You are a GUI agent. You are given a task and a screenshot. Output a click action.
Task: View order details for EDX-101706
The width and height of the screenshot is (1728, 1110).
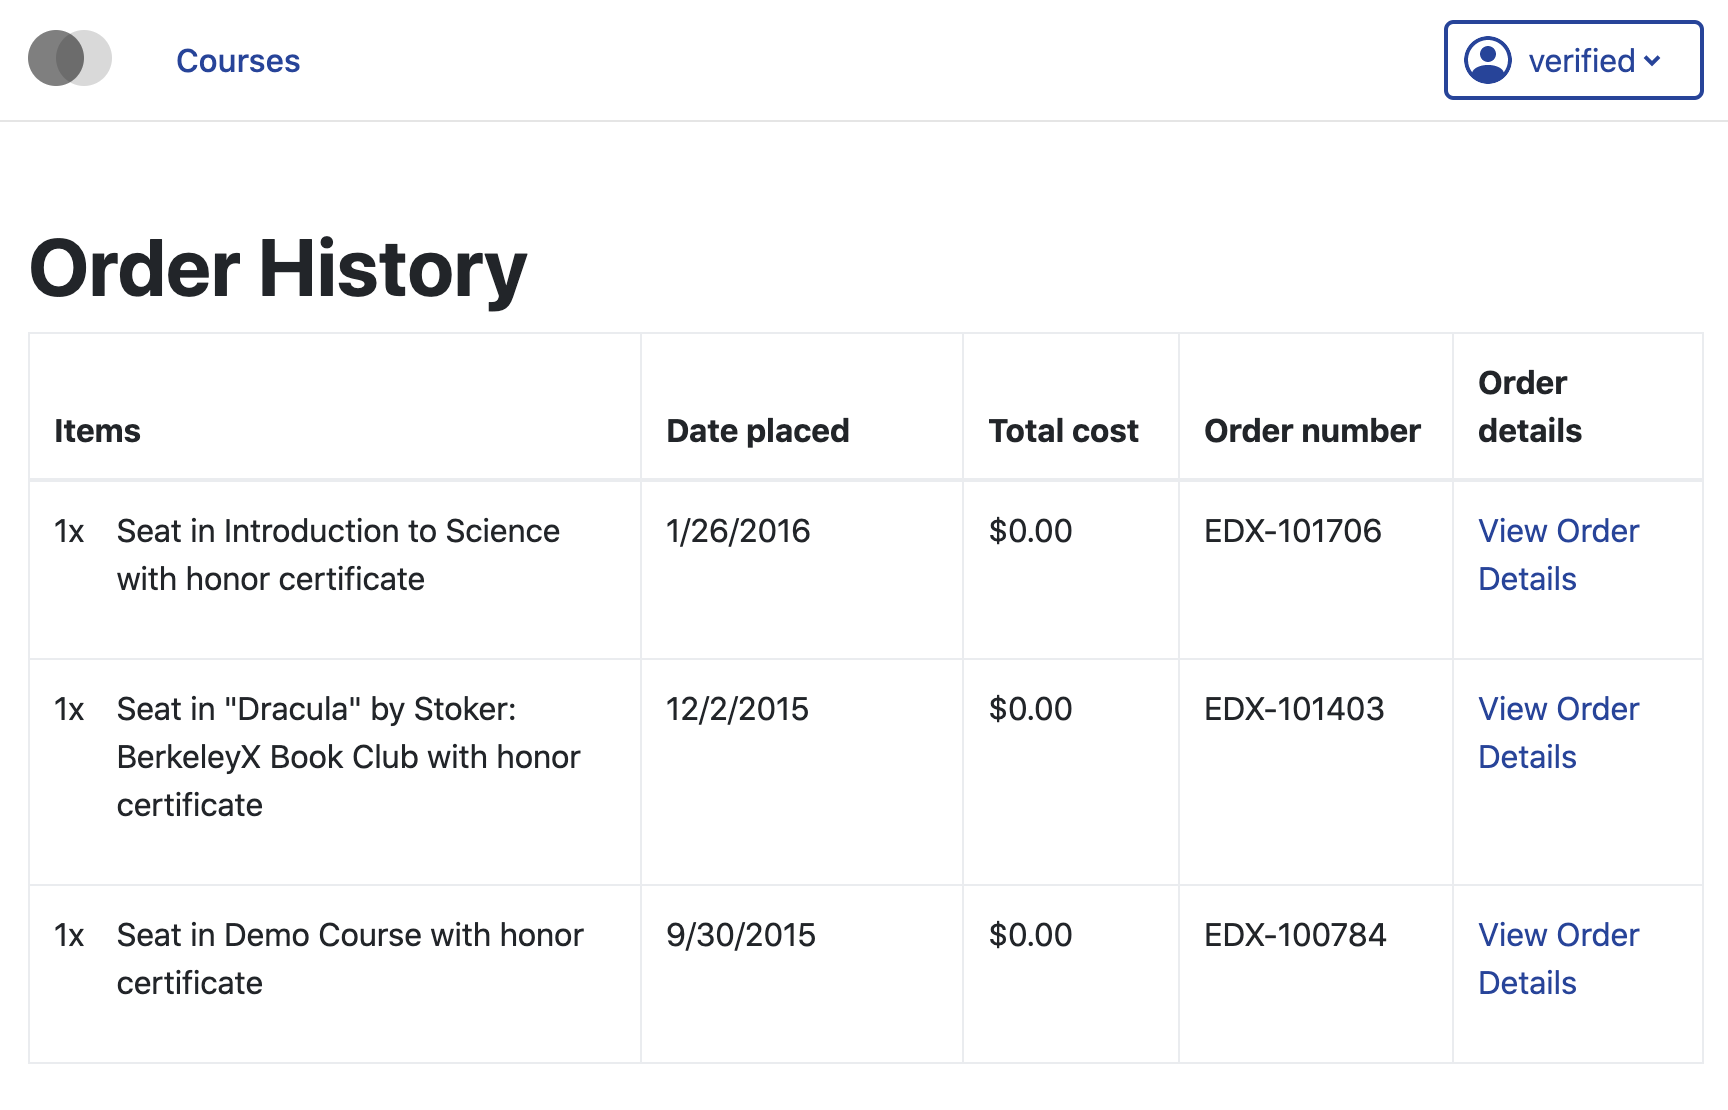pyautogui.click(x=1557, y=555)
